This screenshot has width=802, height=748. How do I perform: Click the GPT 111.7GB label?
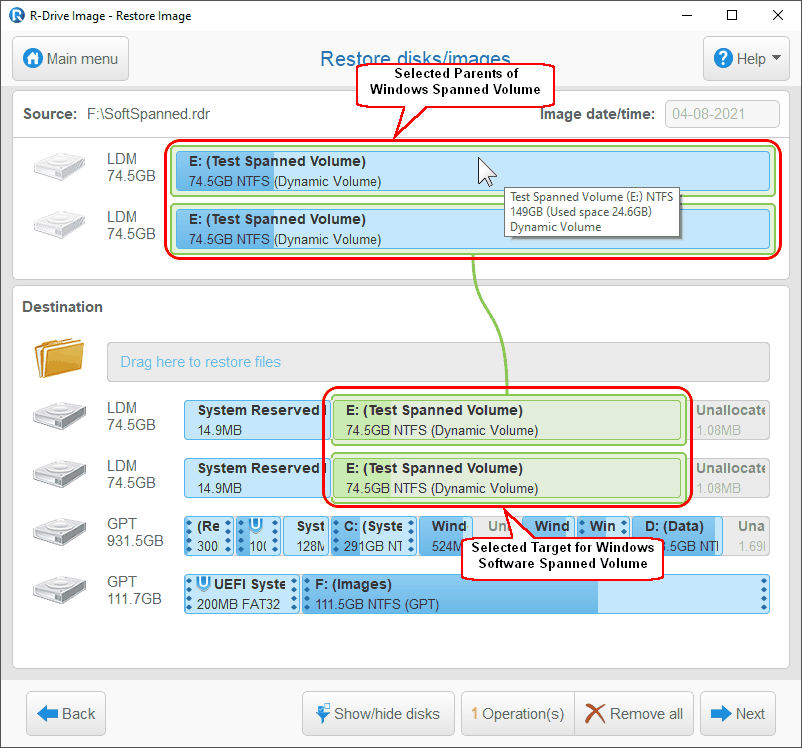pyautogui.click(x=134, y=590)
